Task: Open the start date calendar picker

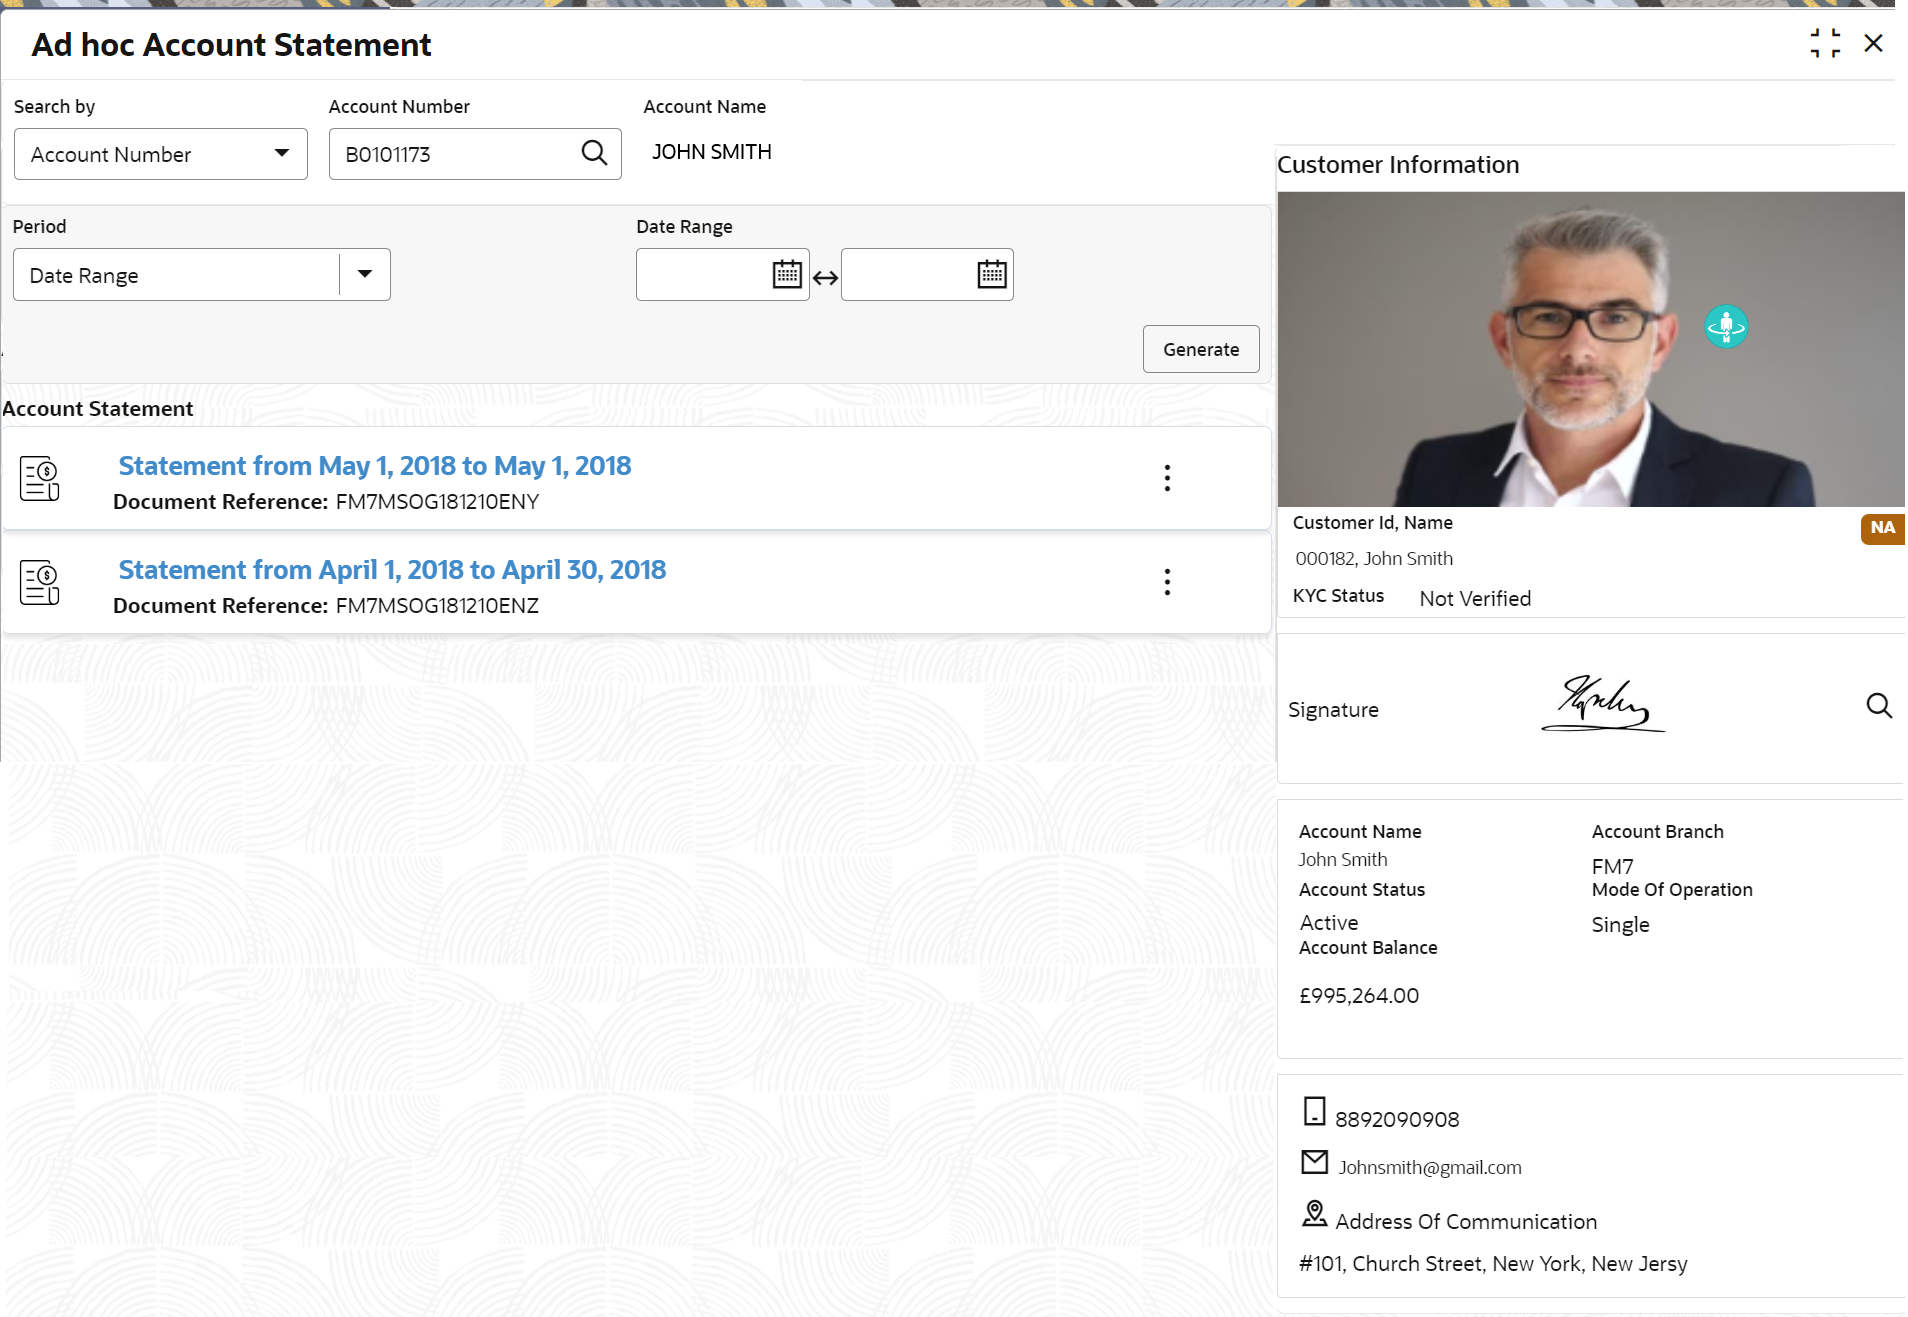Action: [x=787, y=274]
